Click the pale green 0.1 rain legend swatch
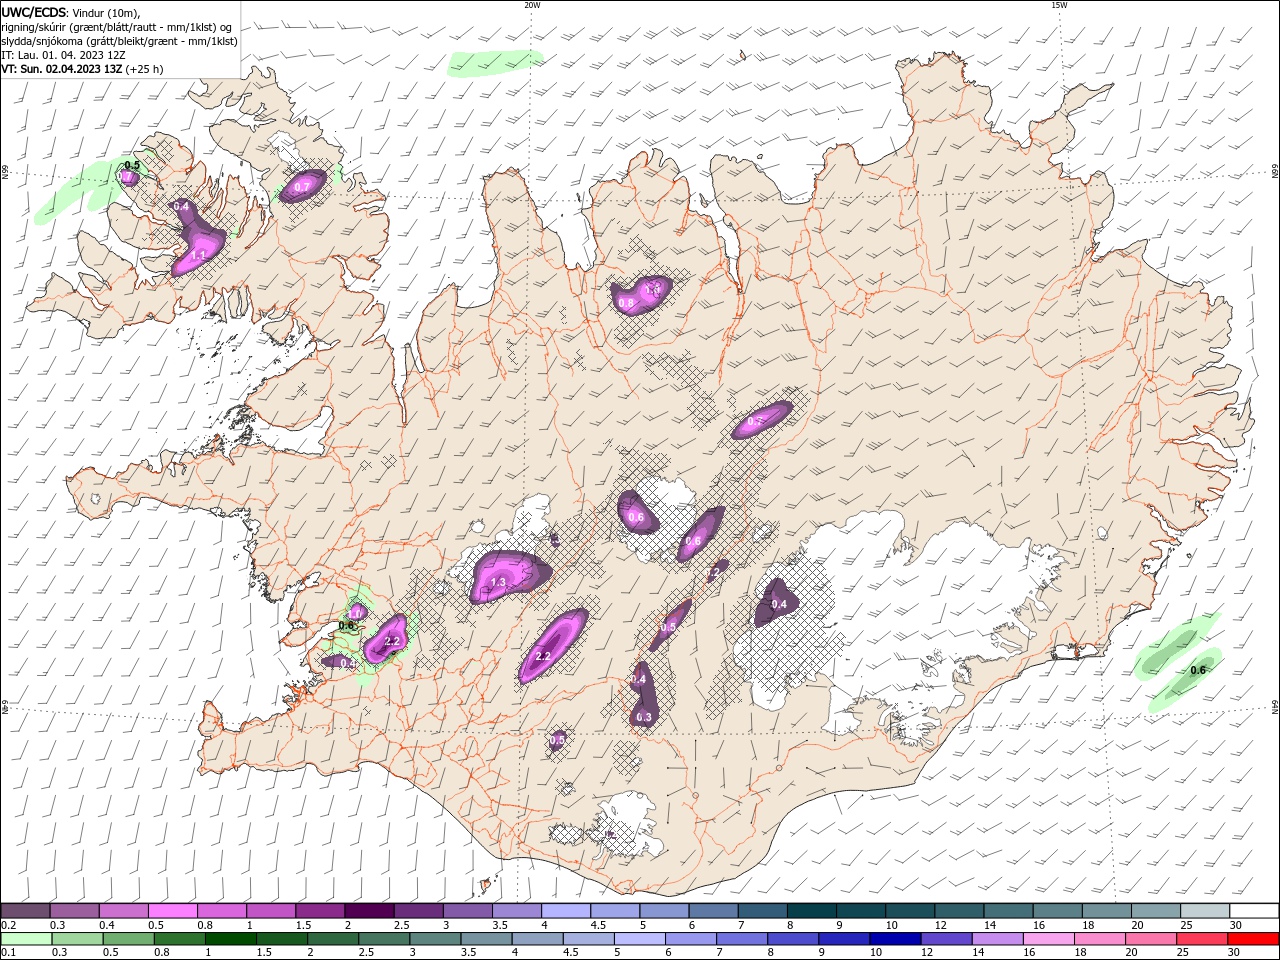 click(26, 939)
